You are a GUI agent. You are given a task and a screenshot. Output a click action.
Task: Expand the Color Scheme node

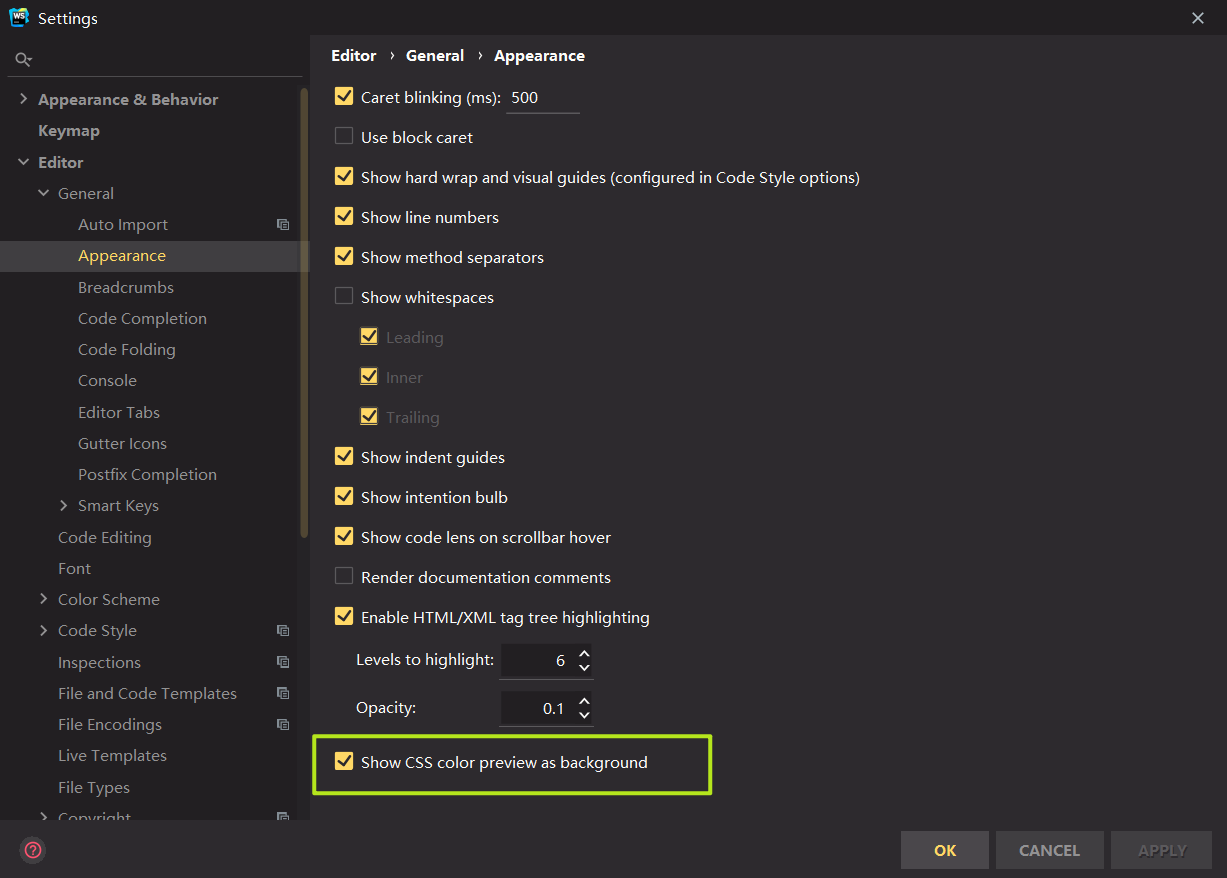(44, 599)
